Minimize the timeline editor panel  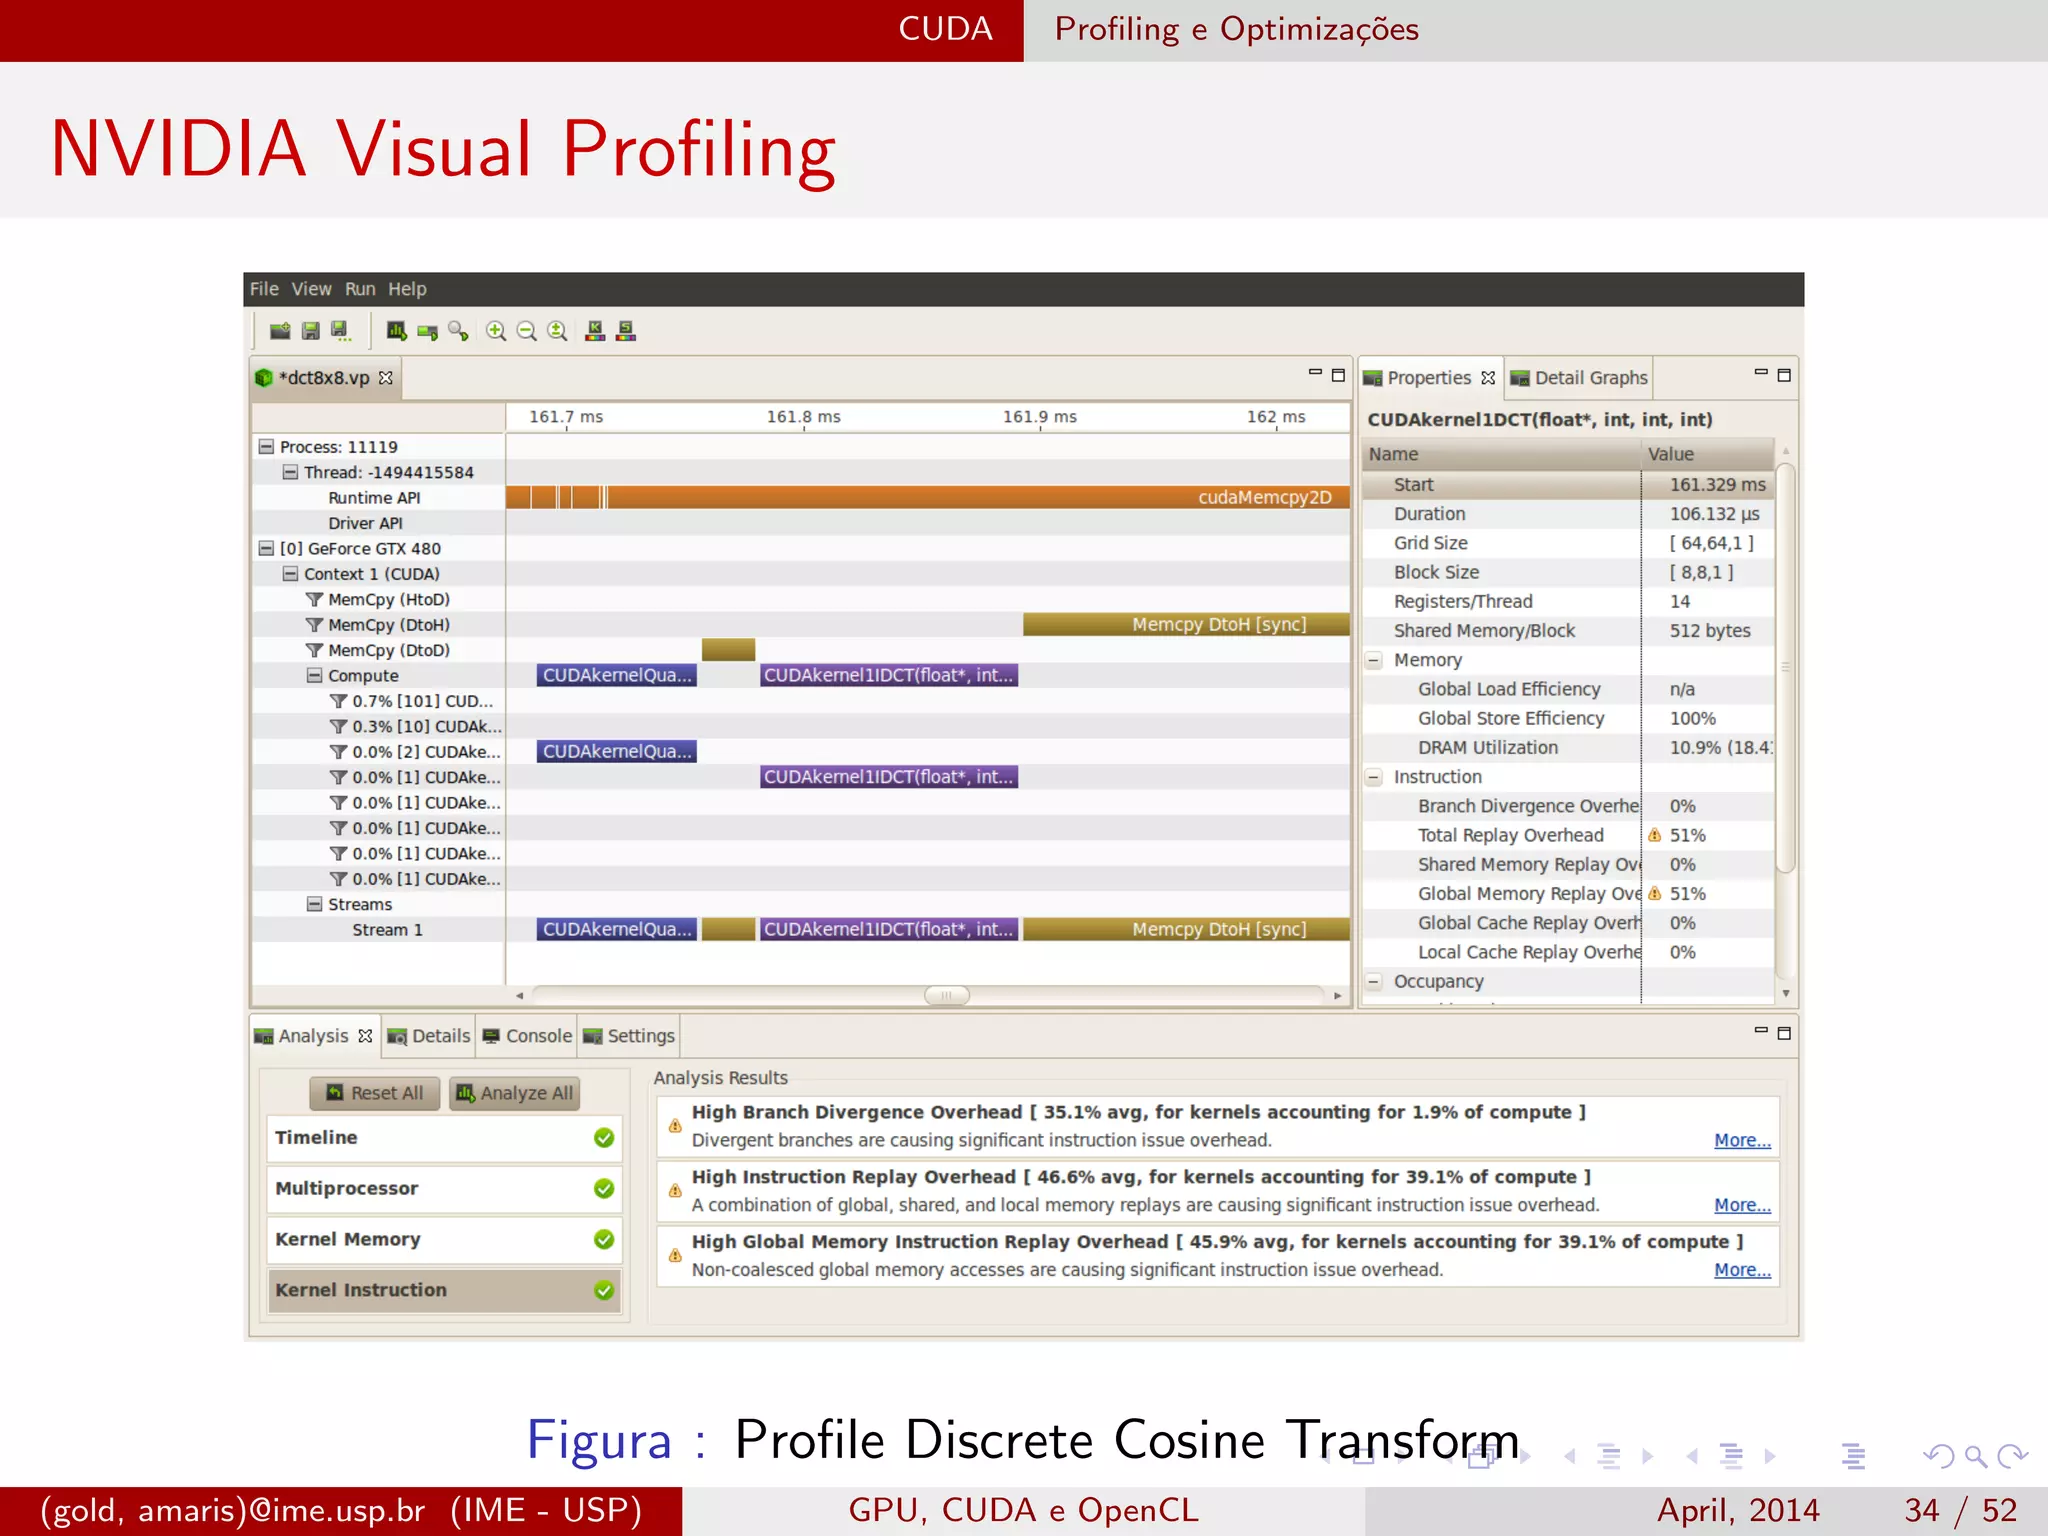point(1315,373)
